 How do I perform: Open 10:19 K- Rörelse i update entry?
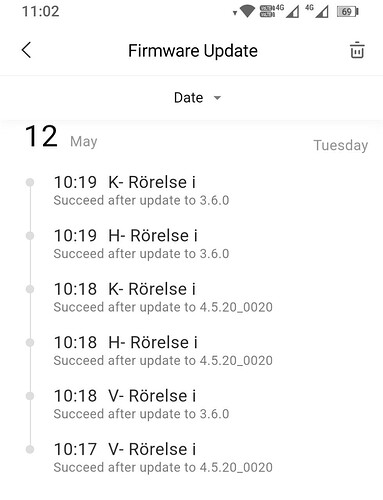191,191
